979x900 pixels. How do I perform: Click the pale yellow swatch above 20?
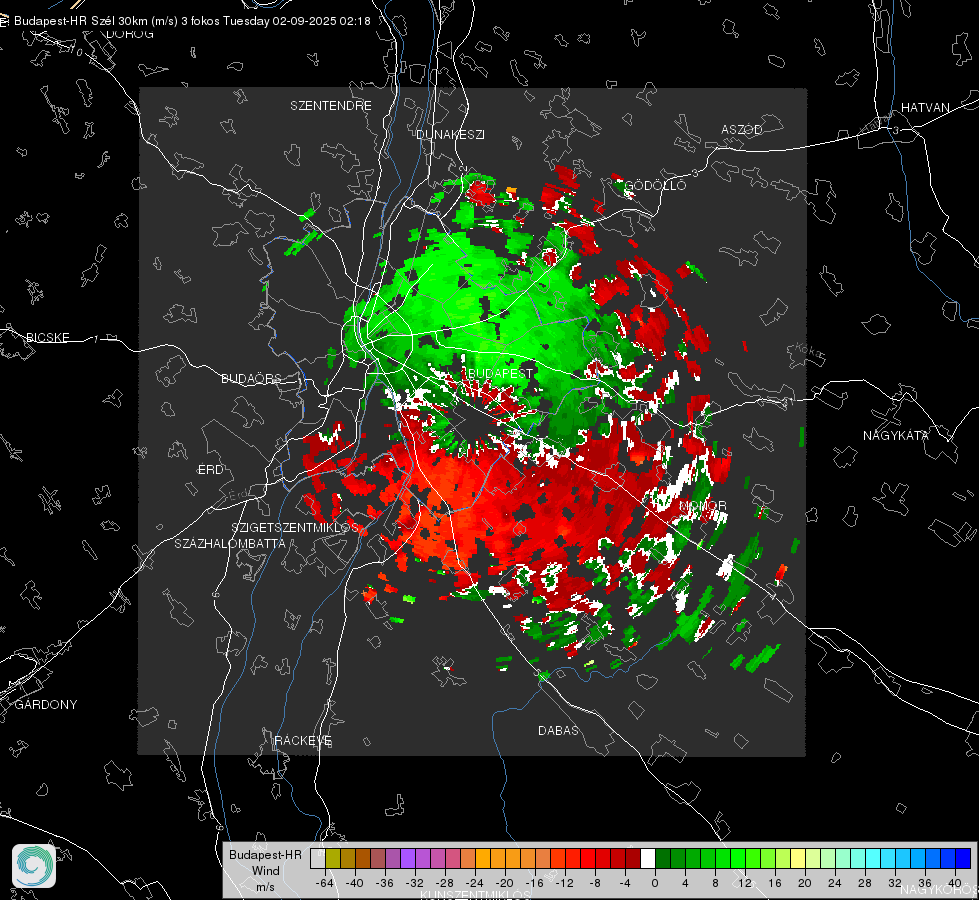point(798,858)
